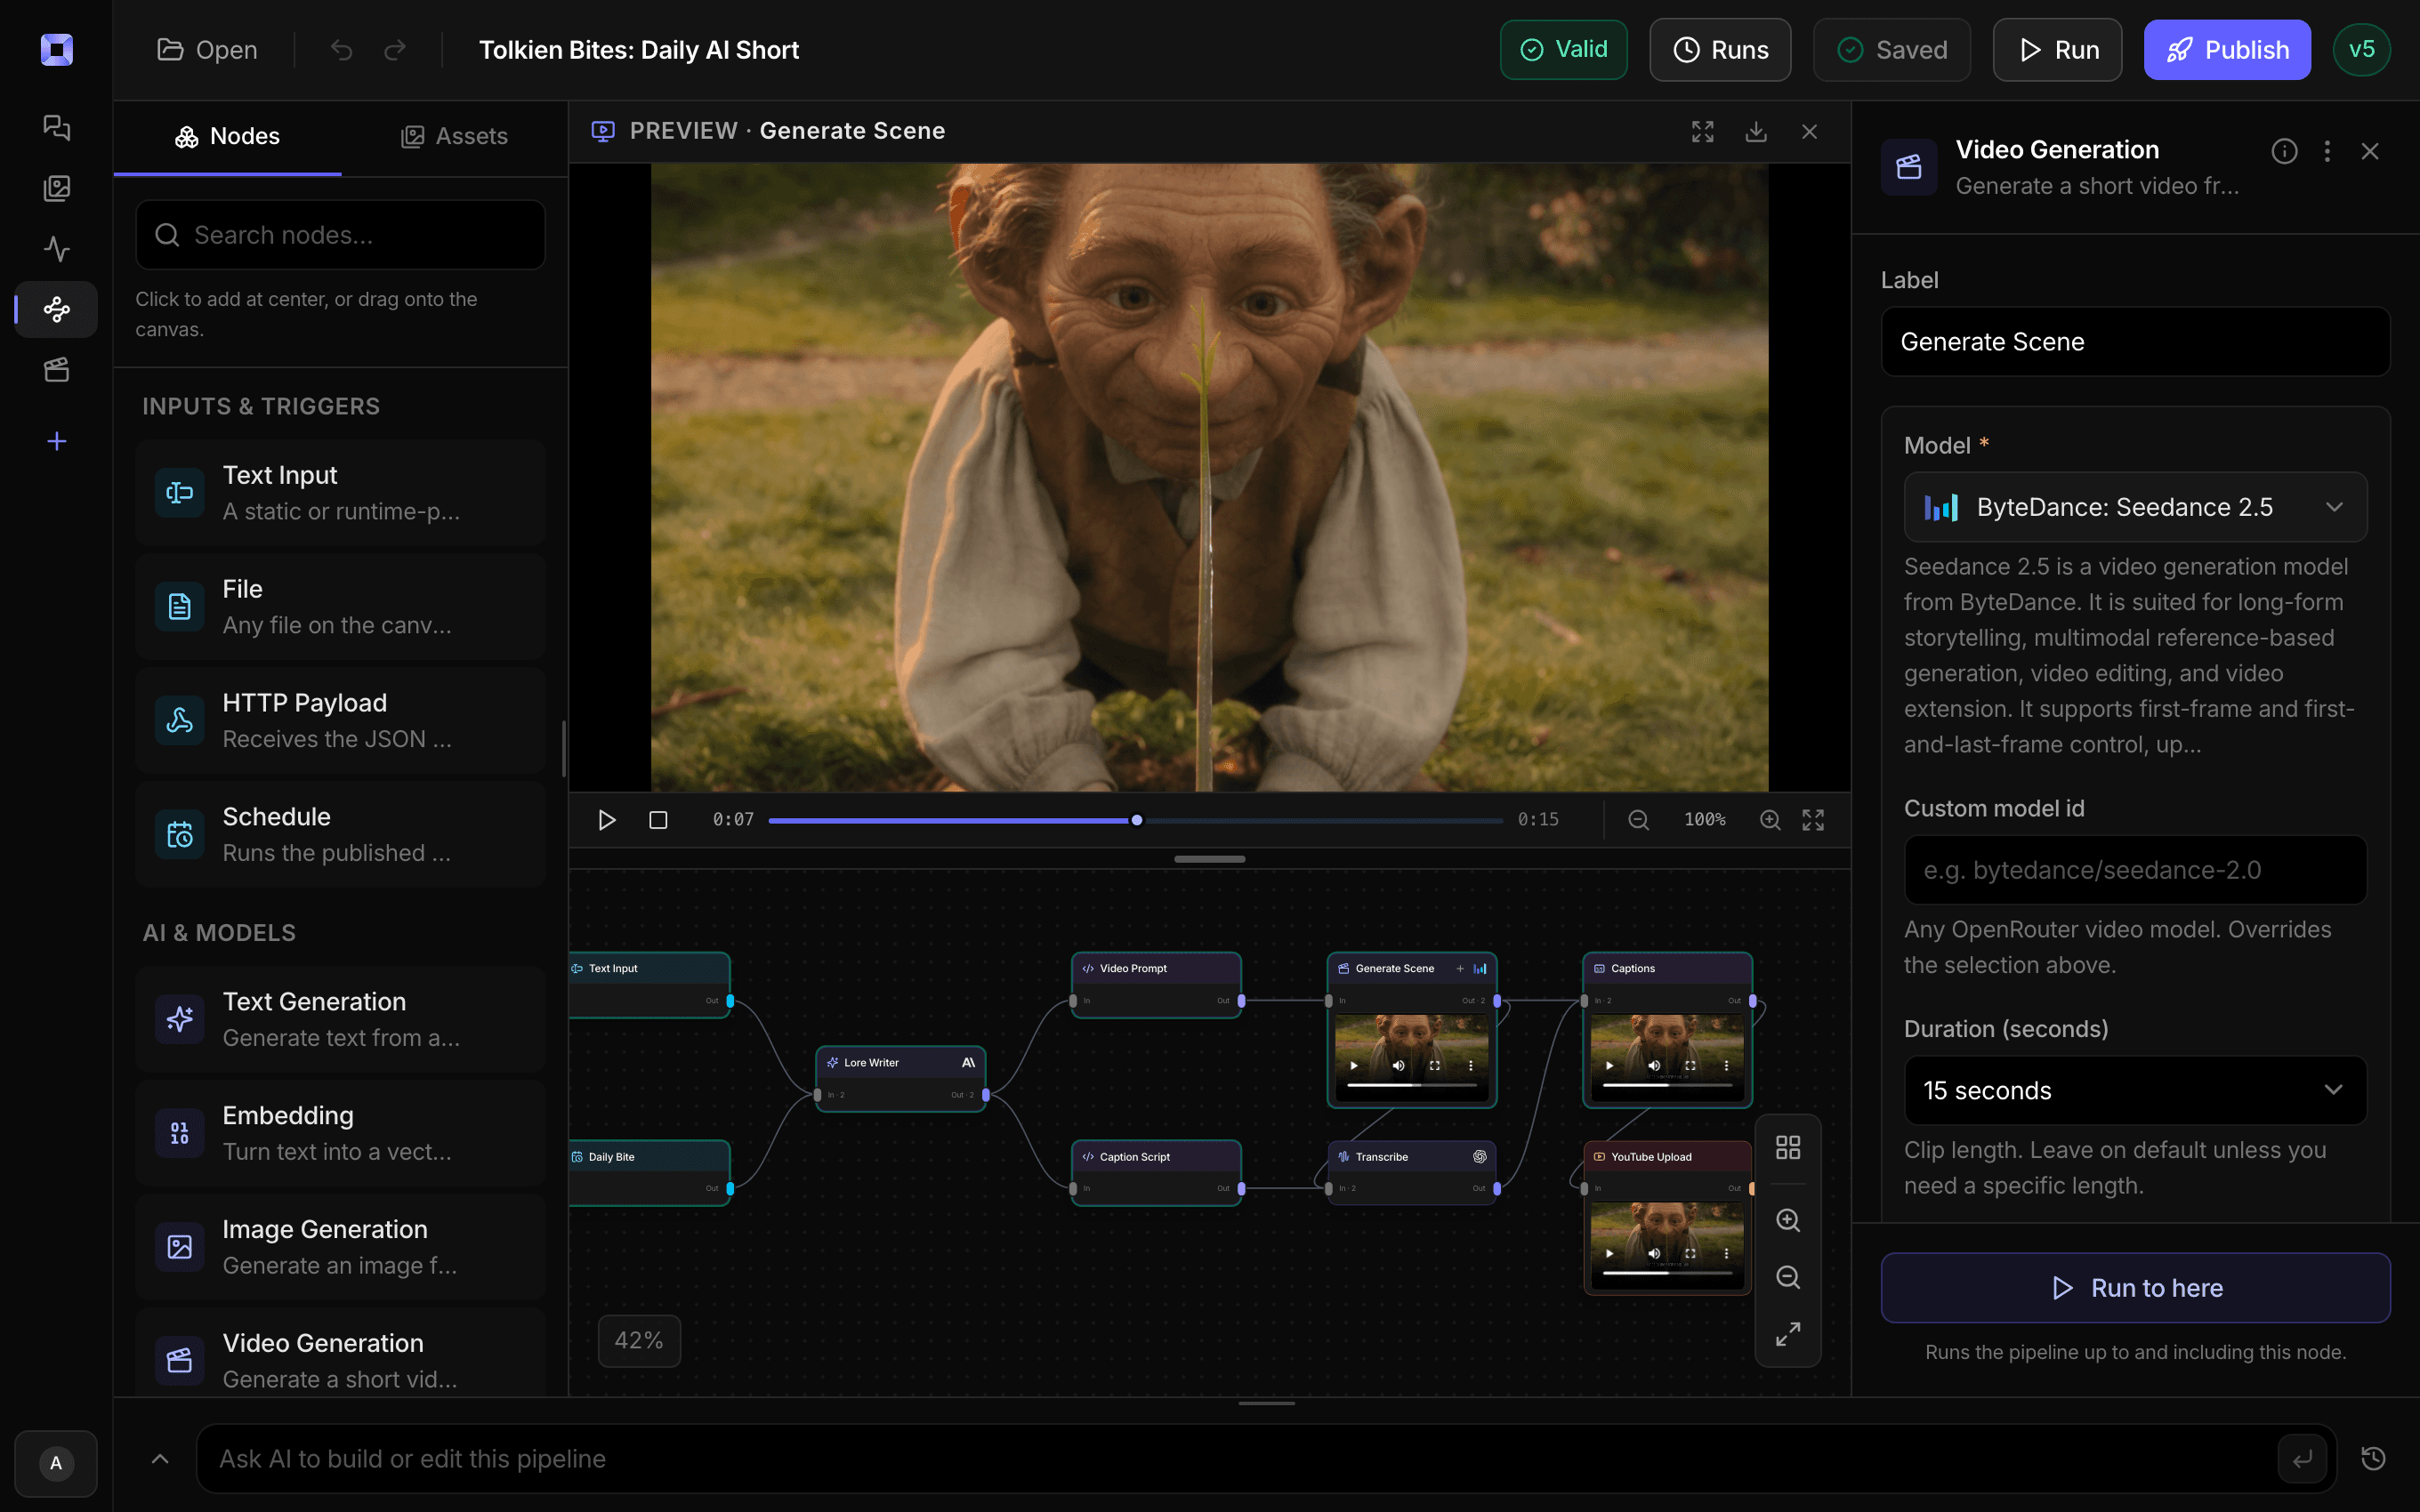
Task: Open the chat icon in left sidebar
Action: coord(57,128)
